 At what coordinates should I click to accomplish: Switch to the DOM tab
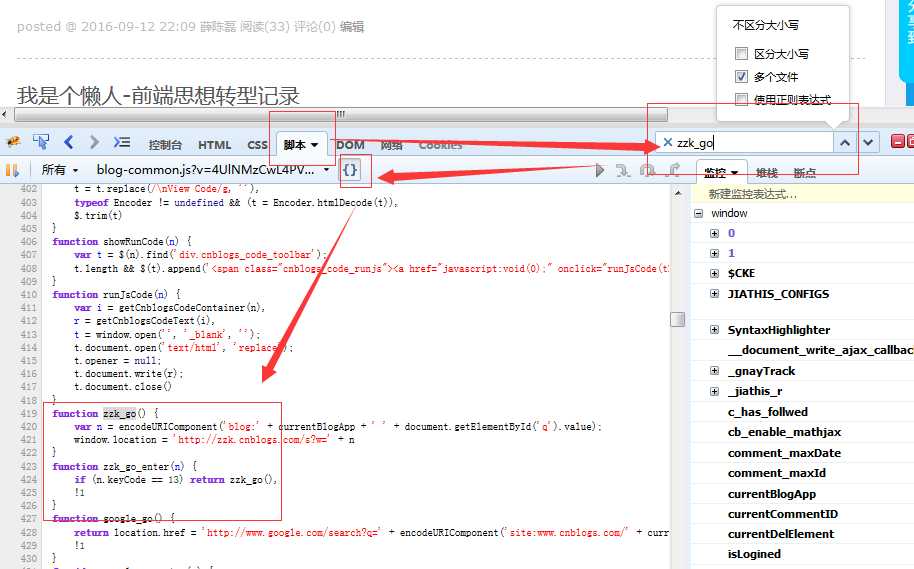tap(350, 145)
